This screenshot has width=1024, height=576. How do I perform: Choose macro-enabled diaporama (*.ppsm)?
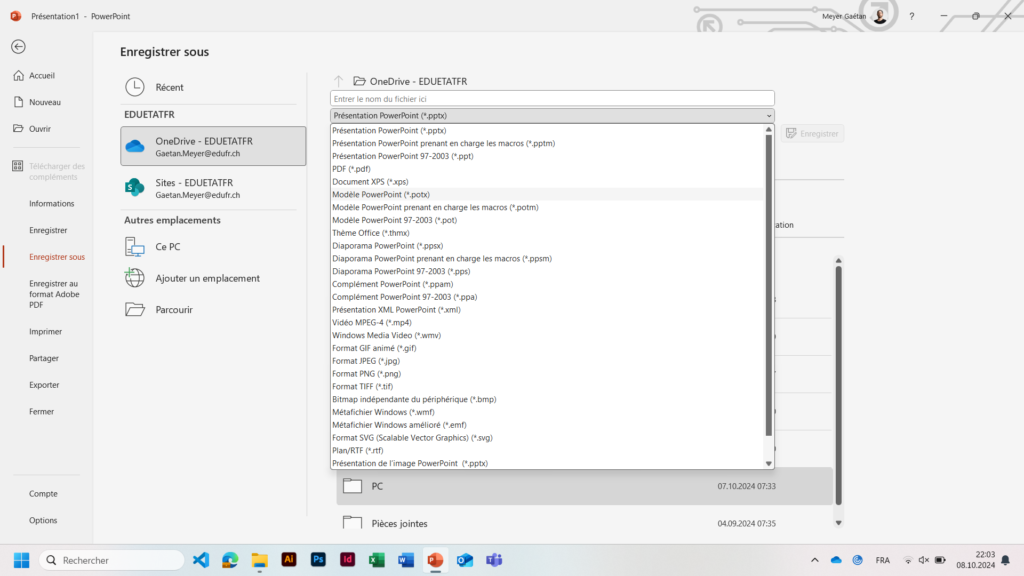547,259
